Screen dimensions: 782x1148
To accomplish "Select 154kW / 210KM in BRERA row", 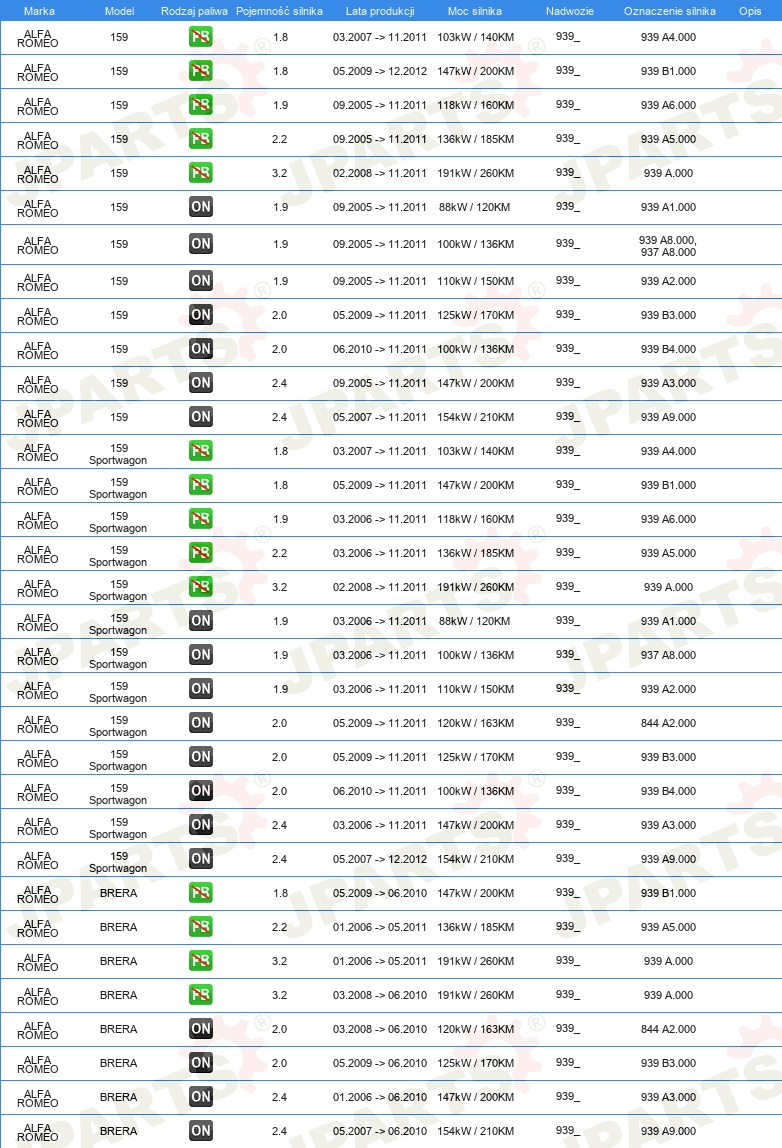I will click(x=476, y=1131).
